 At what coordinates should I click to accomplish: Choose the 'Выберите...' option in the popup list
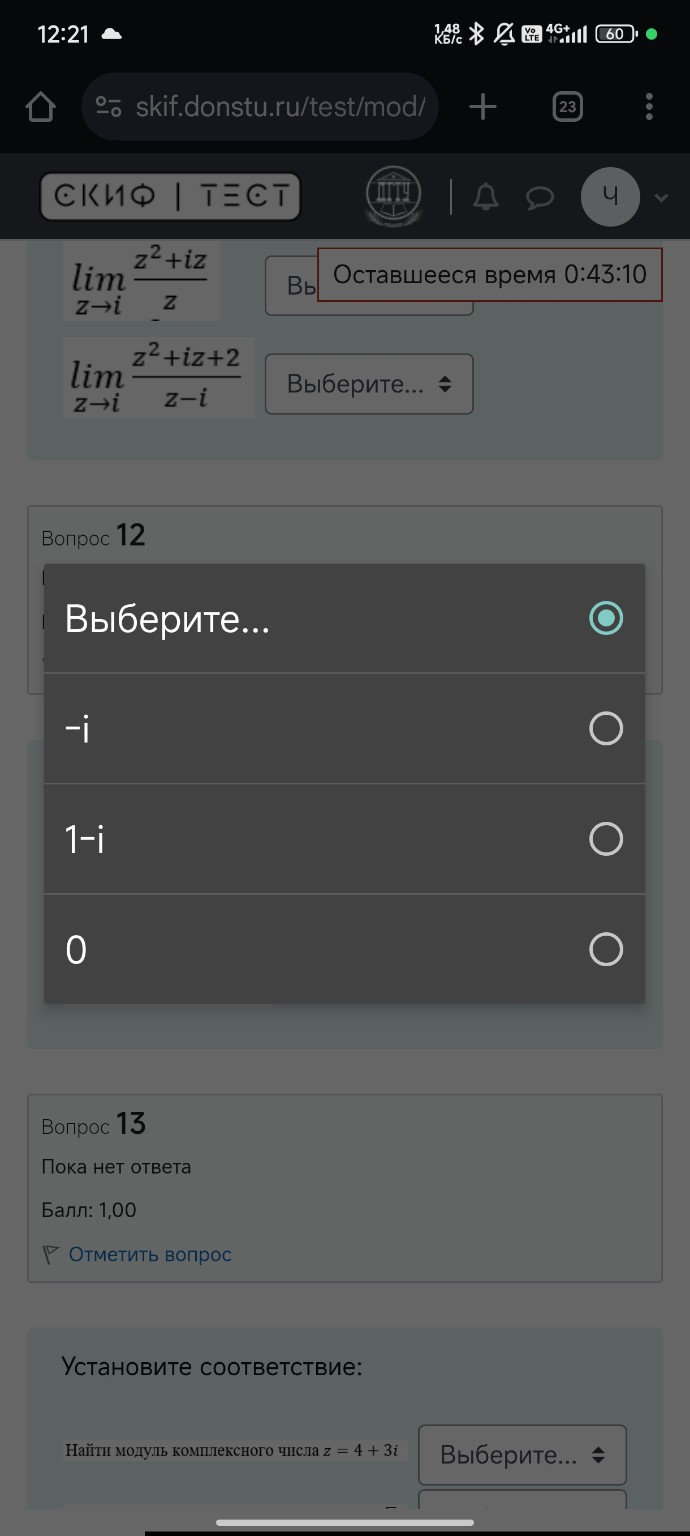point(168,619)
